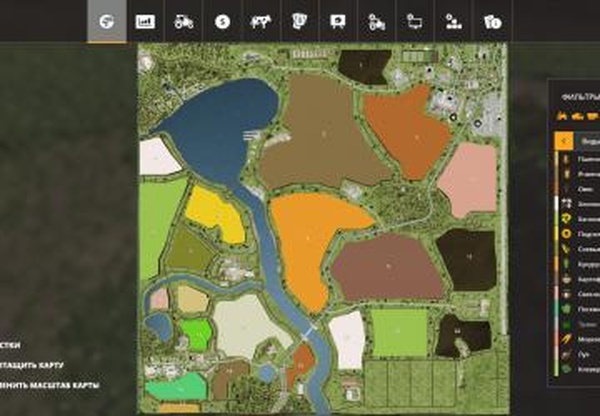Open vehicle settings gear-and-tractor icon

[377, 22]
